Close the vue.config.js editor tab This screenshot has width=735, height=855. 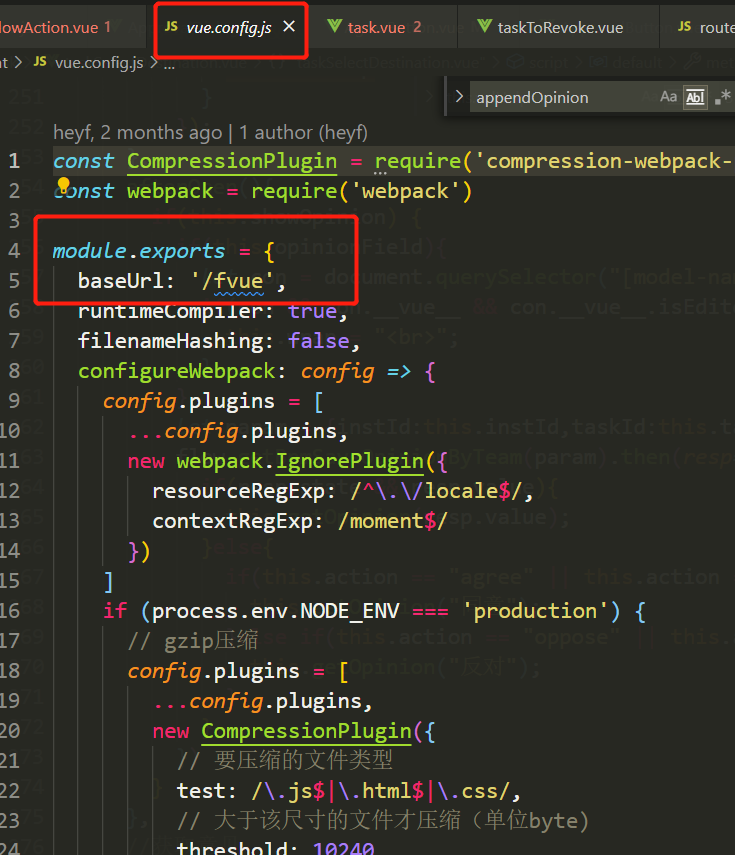coord(289,27)
